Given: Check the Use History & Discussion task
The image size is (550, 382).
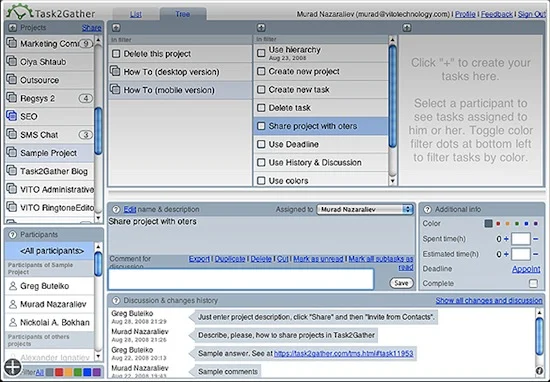Looking at the screenshot, I should 261,162.
